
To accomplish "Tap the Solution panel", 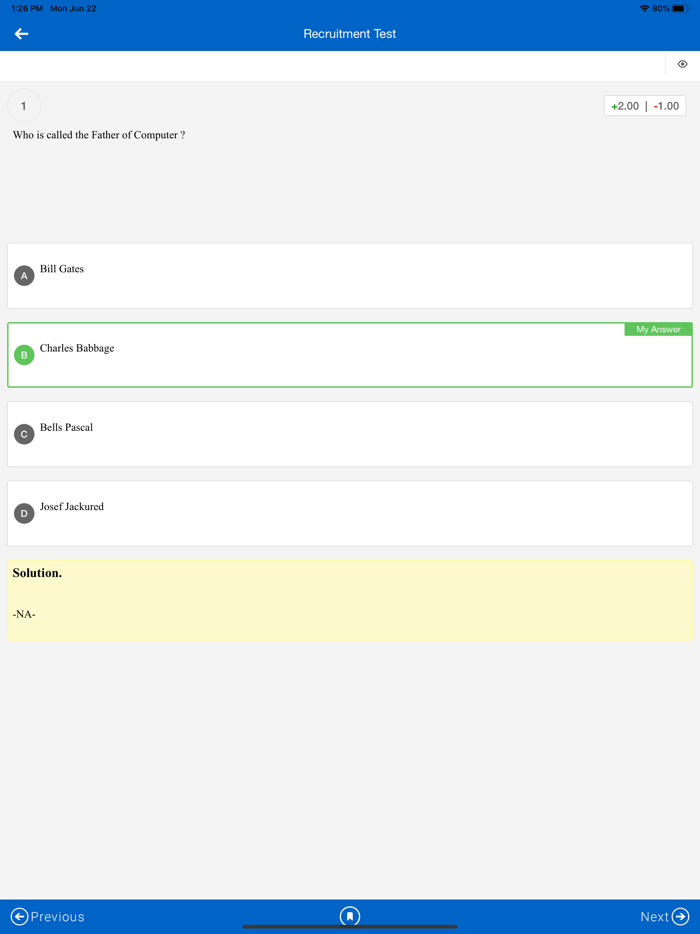I will point(350,600).
